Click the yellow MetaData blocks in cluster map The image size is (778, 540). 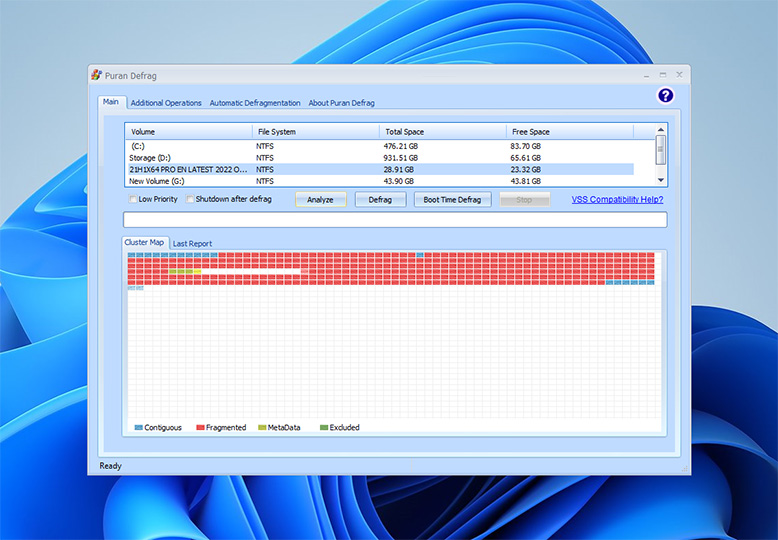coord(185,271)
